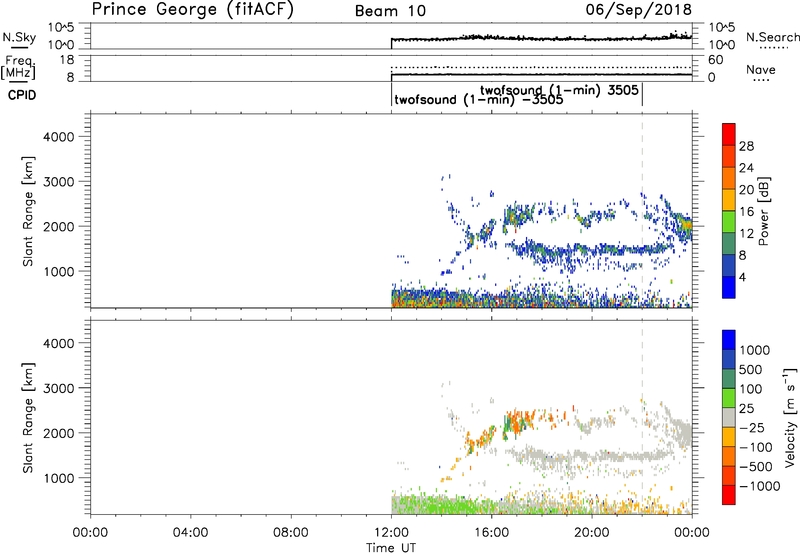This screenshot has height=554, width=800.
Task: Pick the red top segment of Power color bar
Action: 729,134
